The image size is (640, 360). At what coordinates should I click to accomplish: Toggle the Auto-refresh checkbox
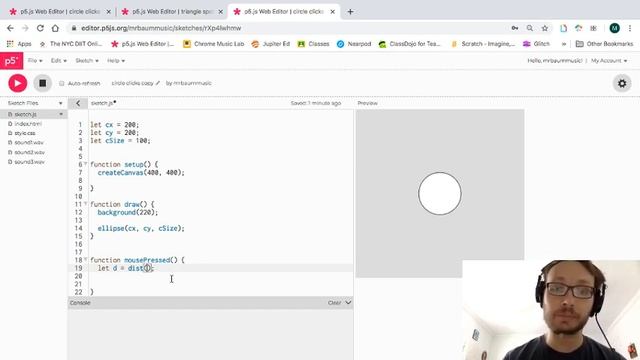(x=62, y=83)
